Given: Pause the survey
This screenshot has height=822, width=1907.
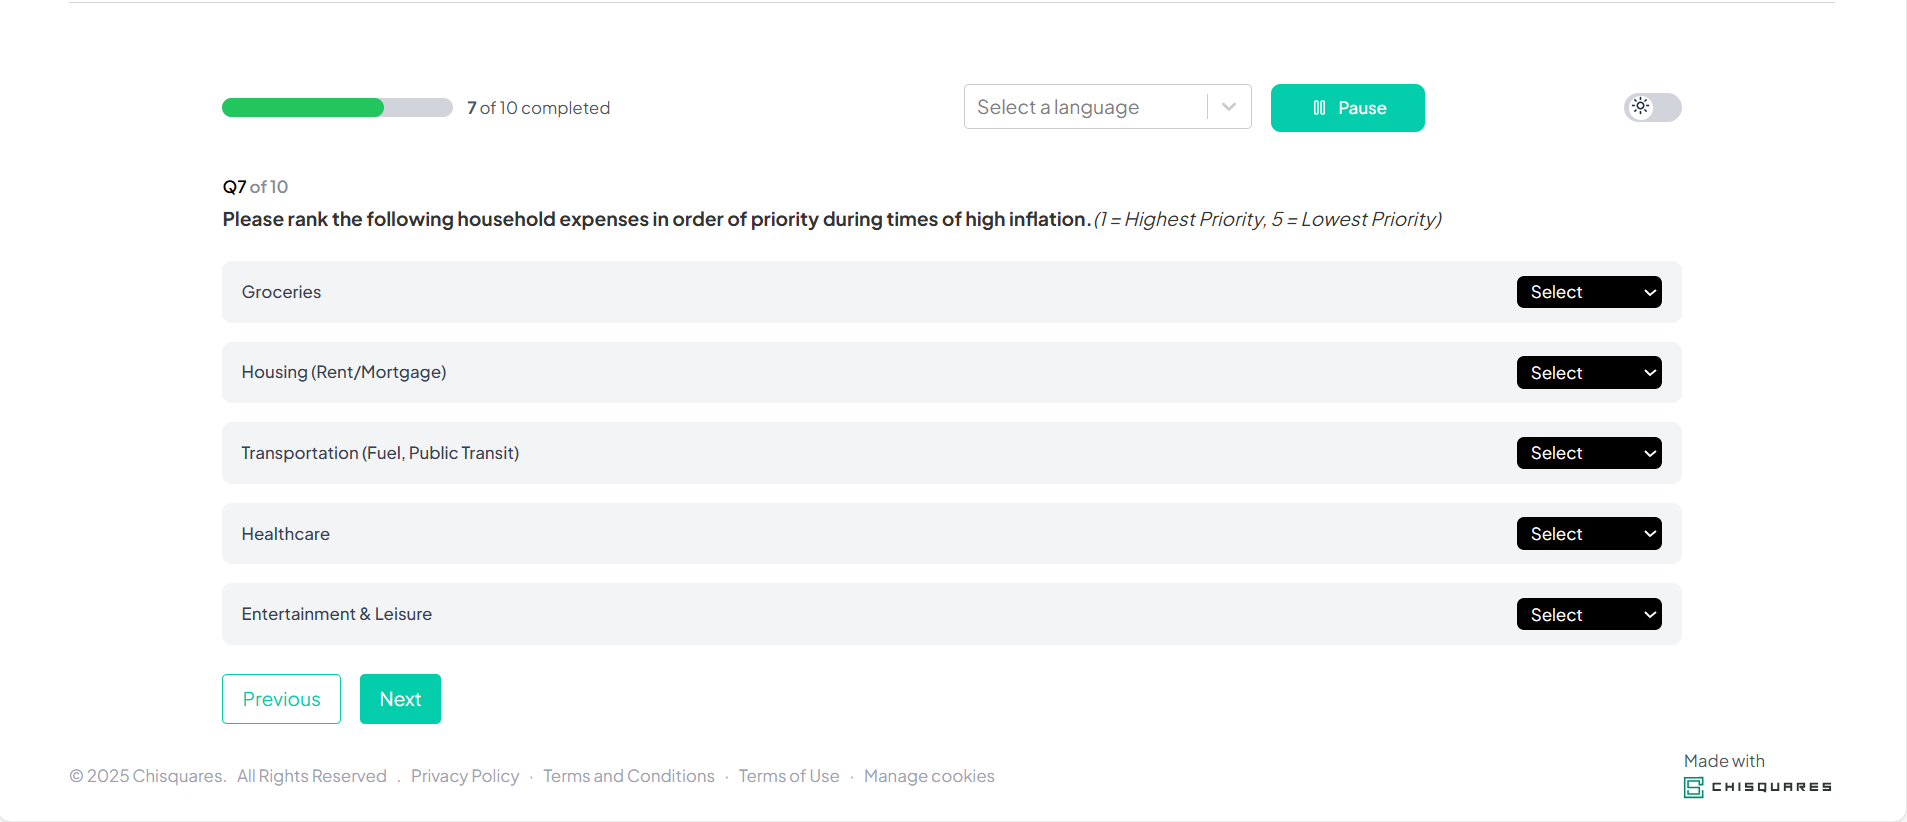Looking at the screenshot, I should click(1347, 108).
